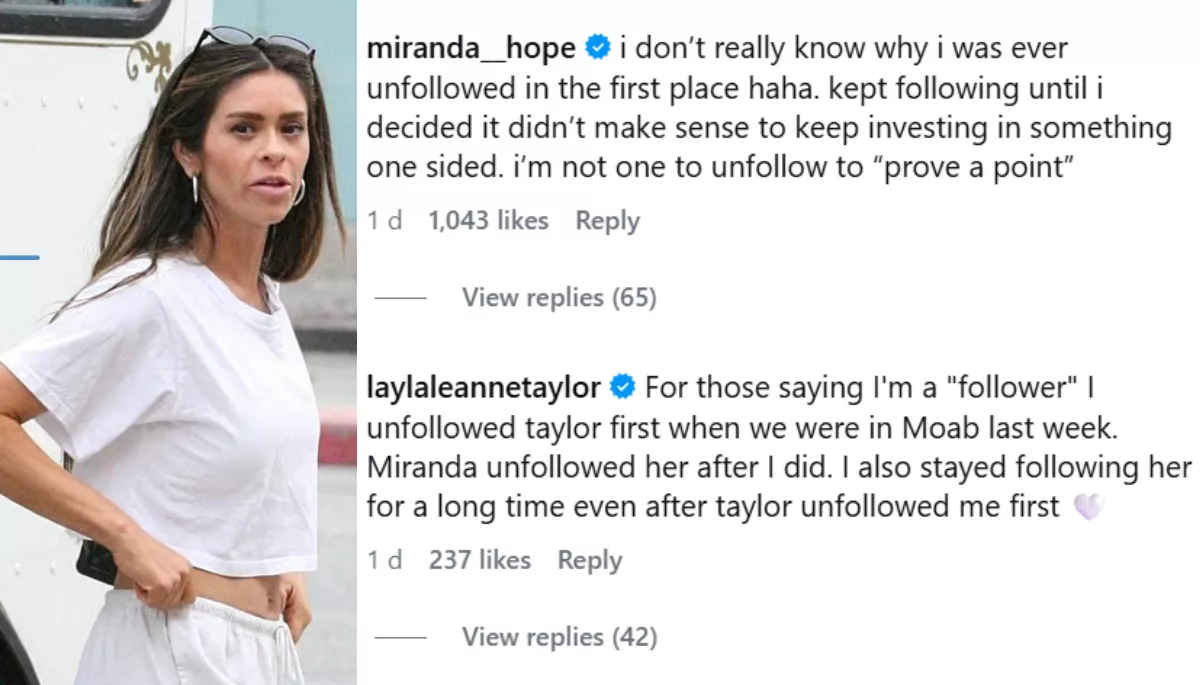Expand View replies (65)
The width and height of the screenshot is (1200, 685).
coord(559,297)
